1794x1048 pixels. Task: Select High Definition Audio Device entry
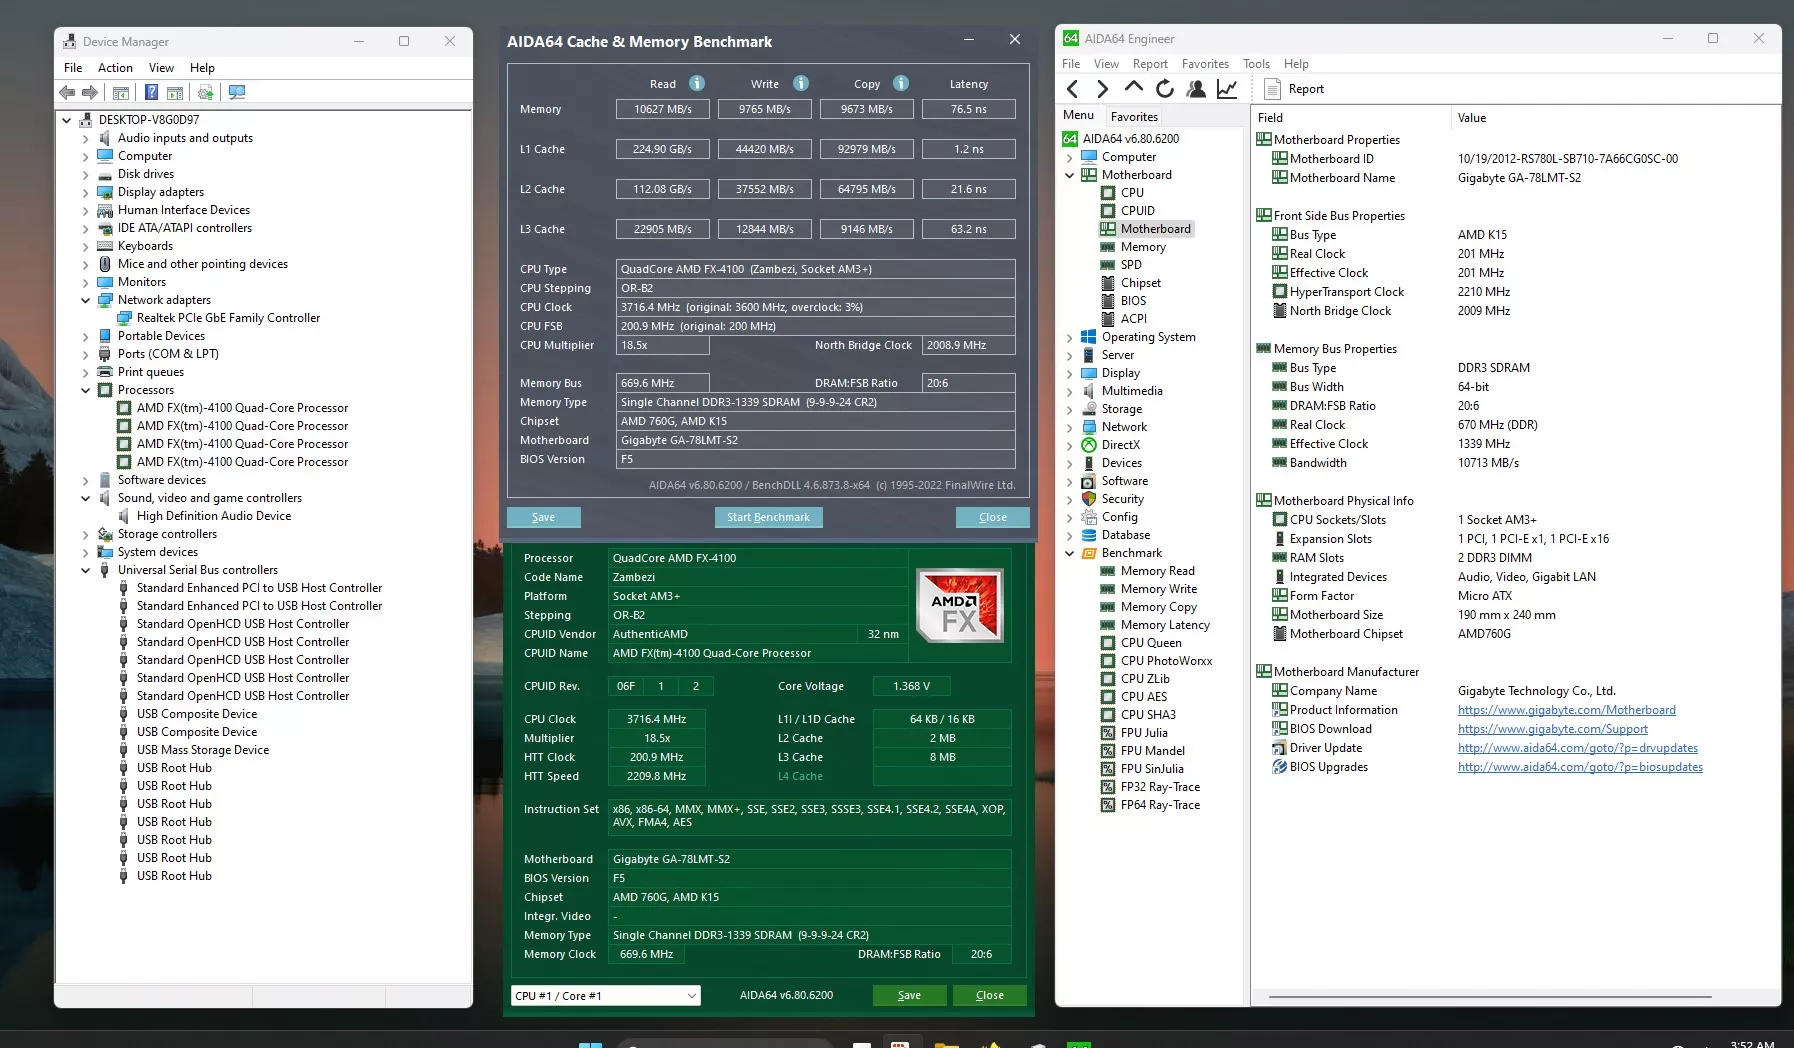(214, 516)
